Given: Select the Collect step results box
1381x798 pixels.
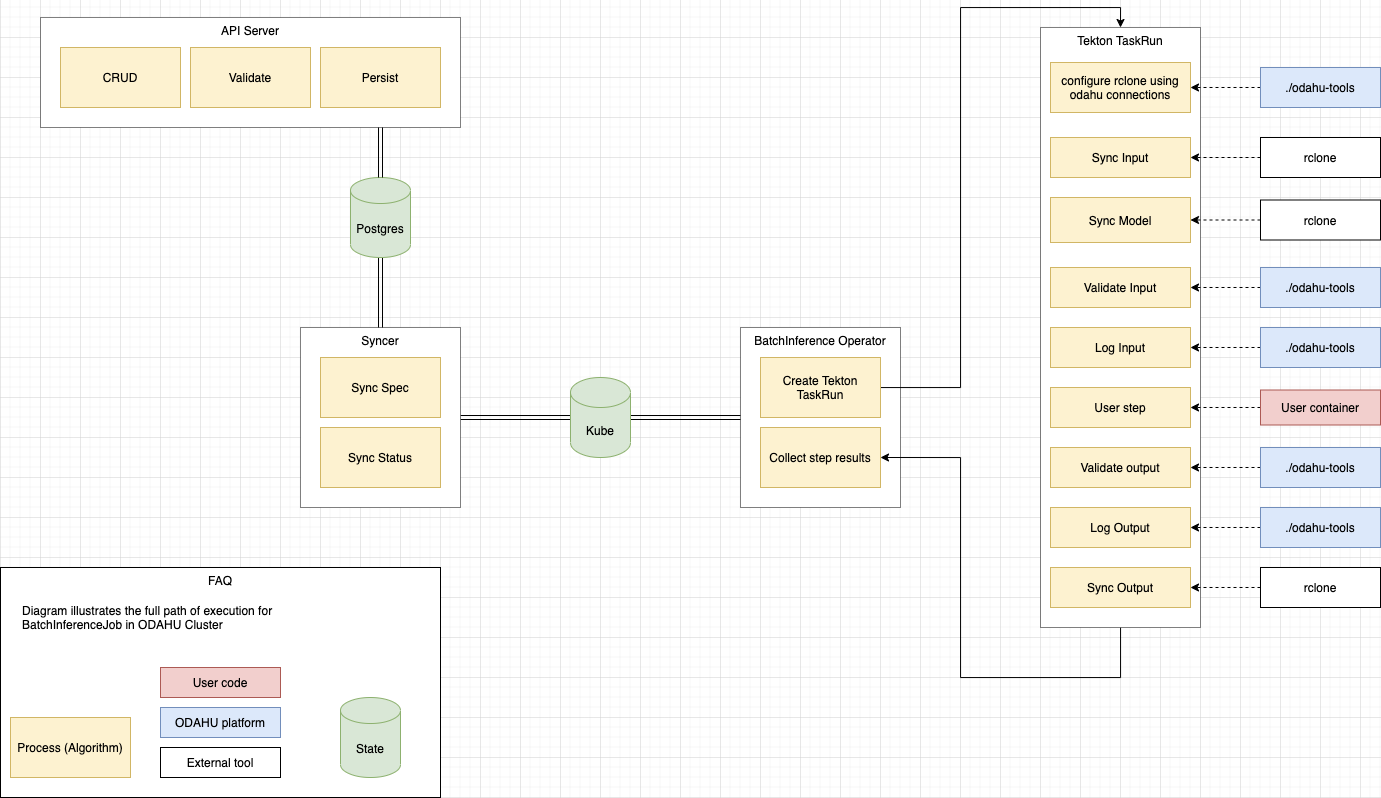Looking at the screenshot, I should 820,457.
